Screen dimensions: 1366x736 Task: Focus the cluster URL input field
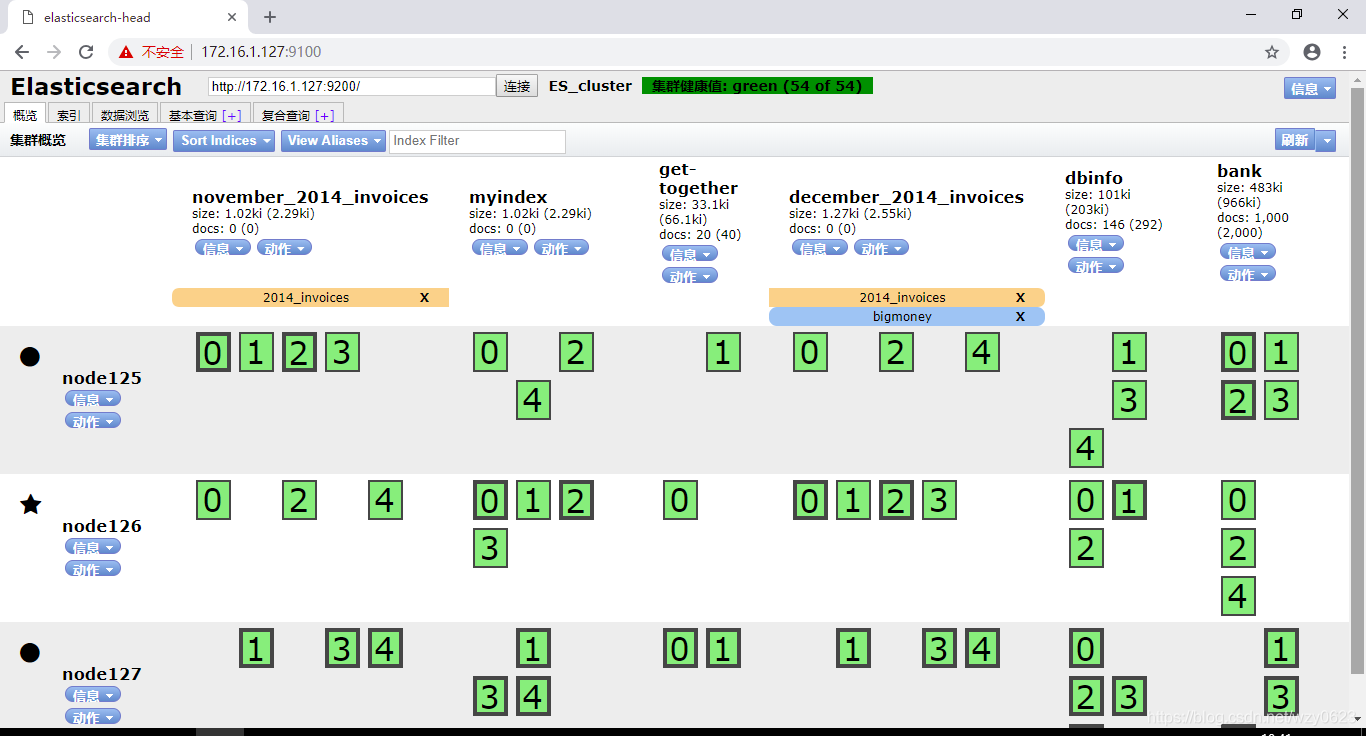click(x=352, y=87)
